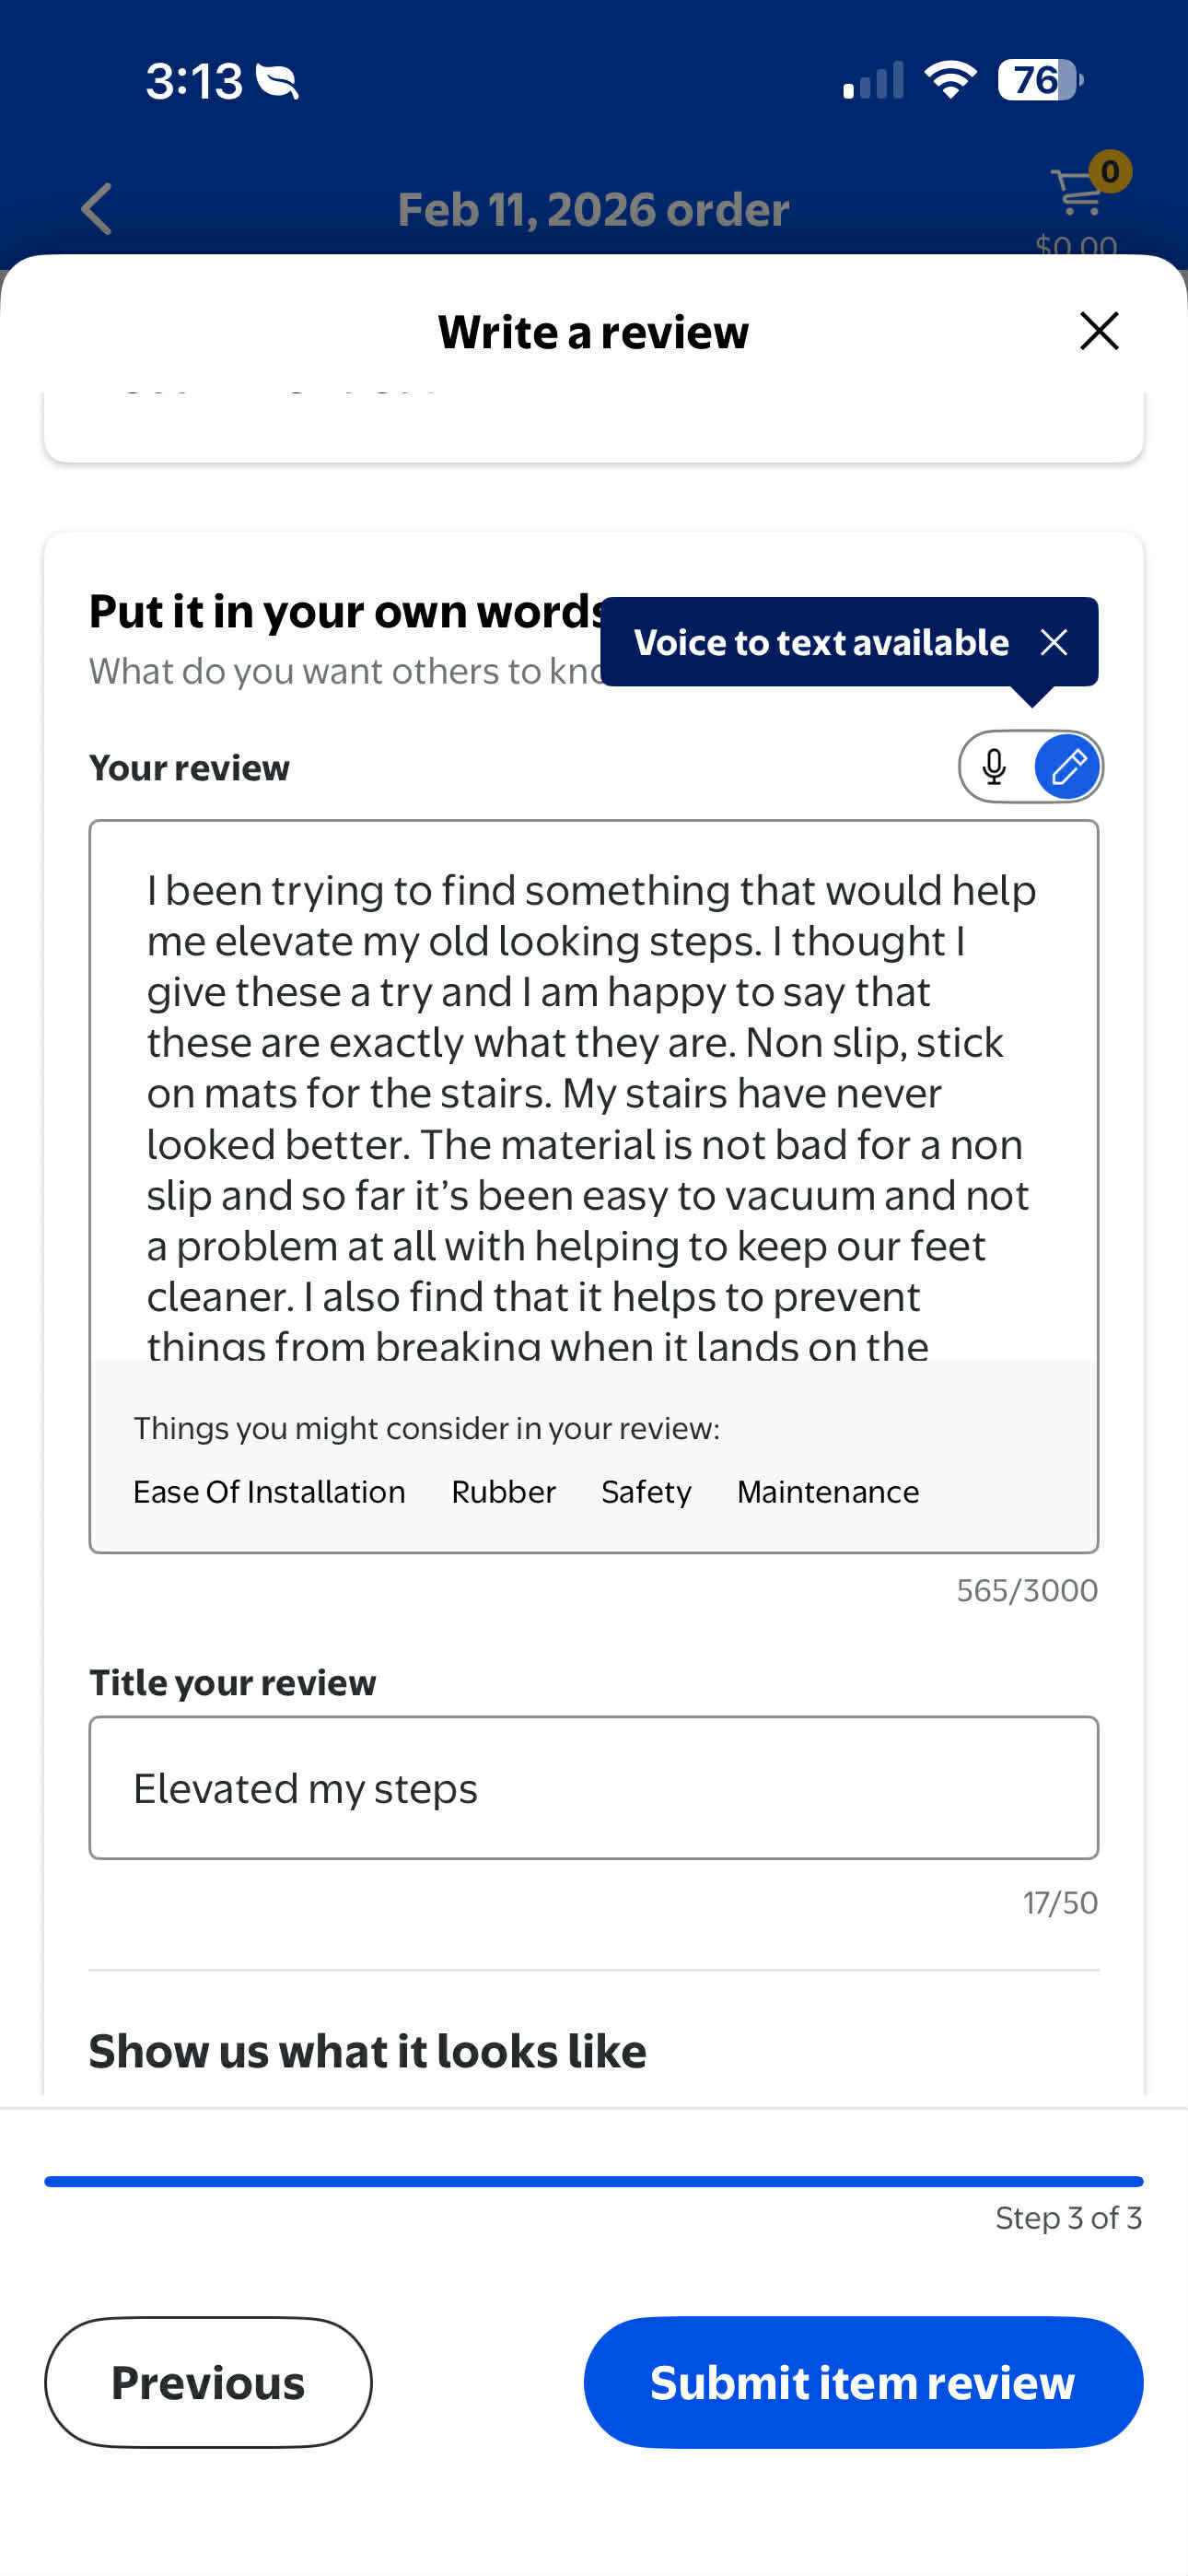Select the Rubber suggestion chip

503,1492
